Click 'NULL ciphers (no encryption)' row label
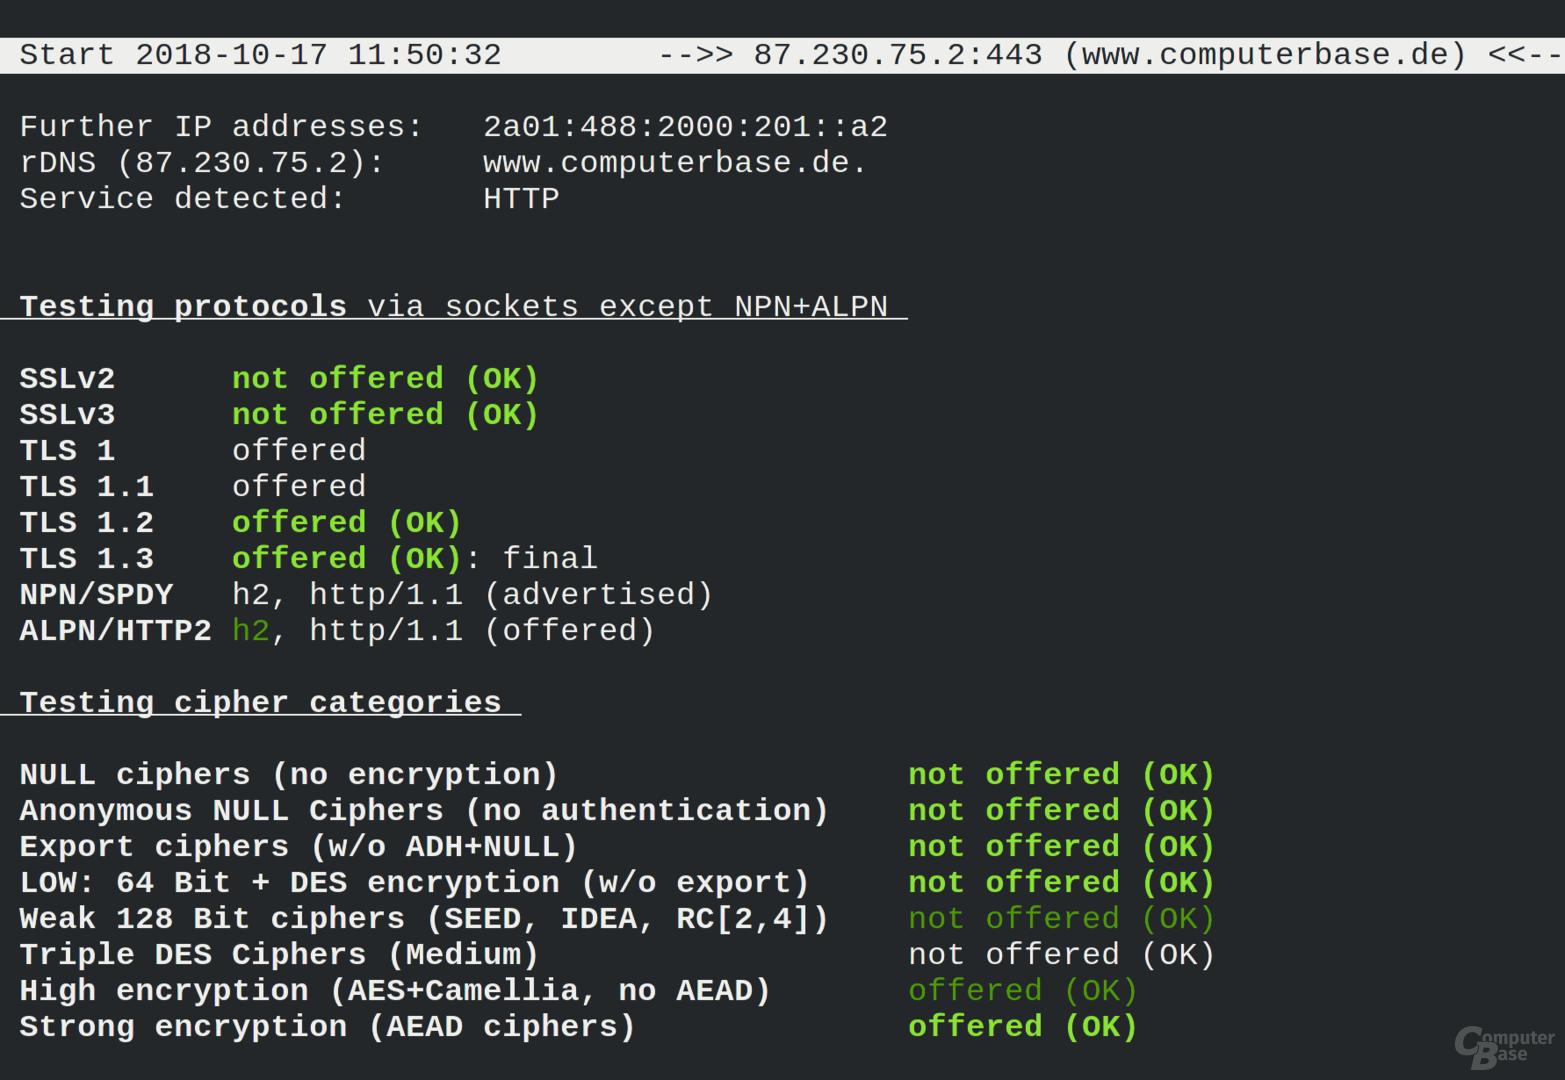 289,775
